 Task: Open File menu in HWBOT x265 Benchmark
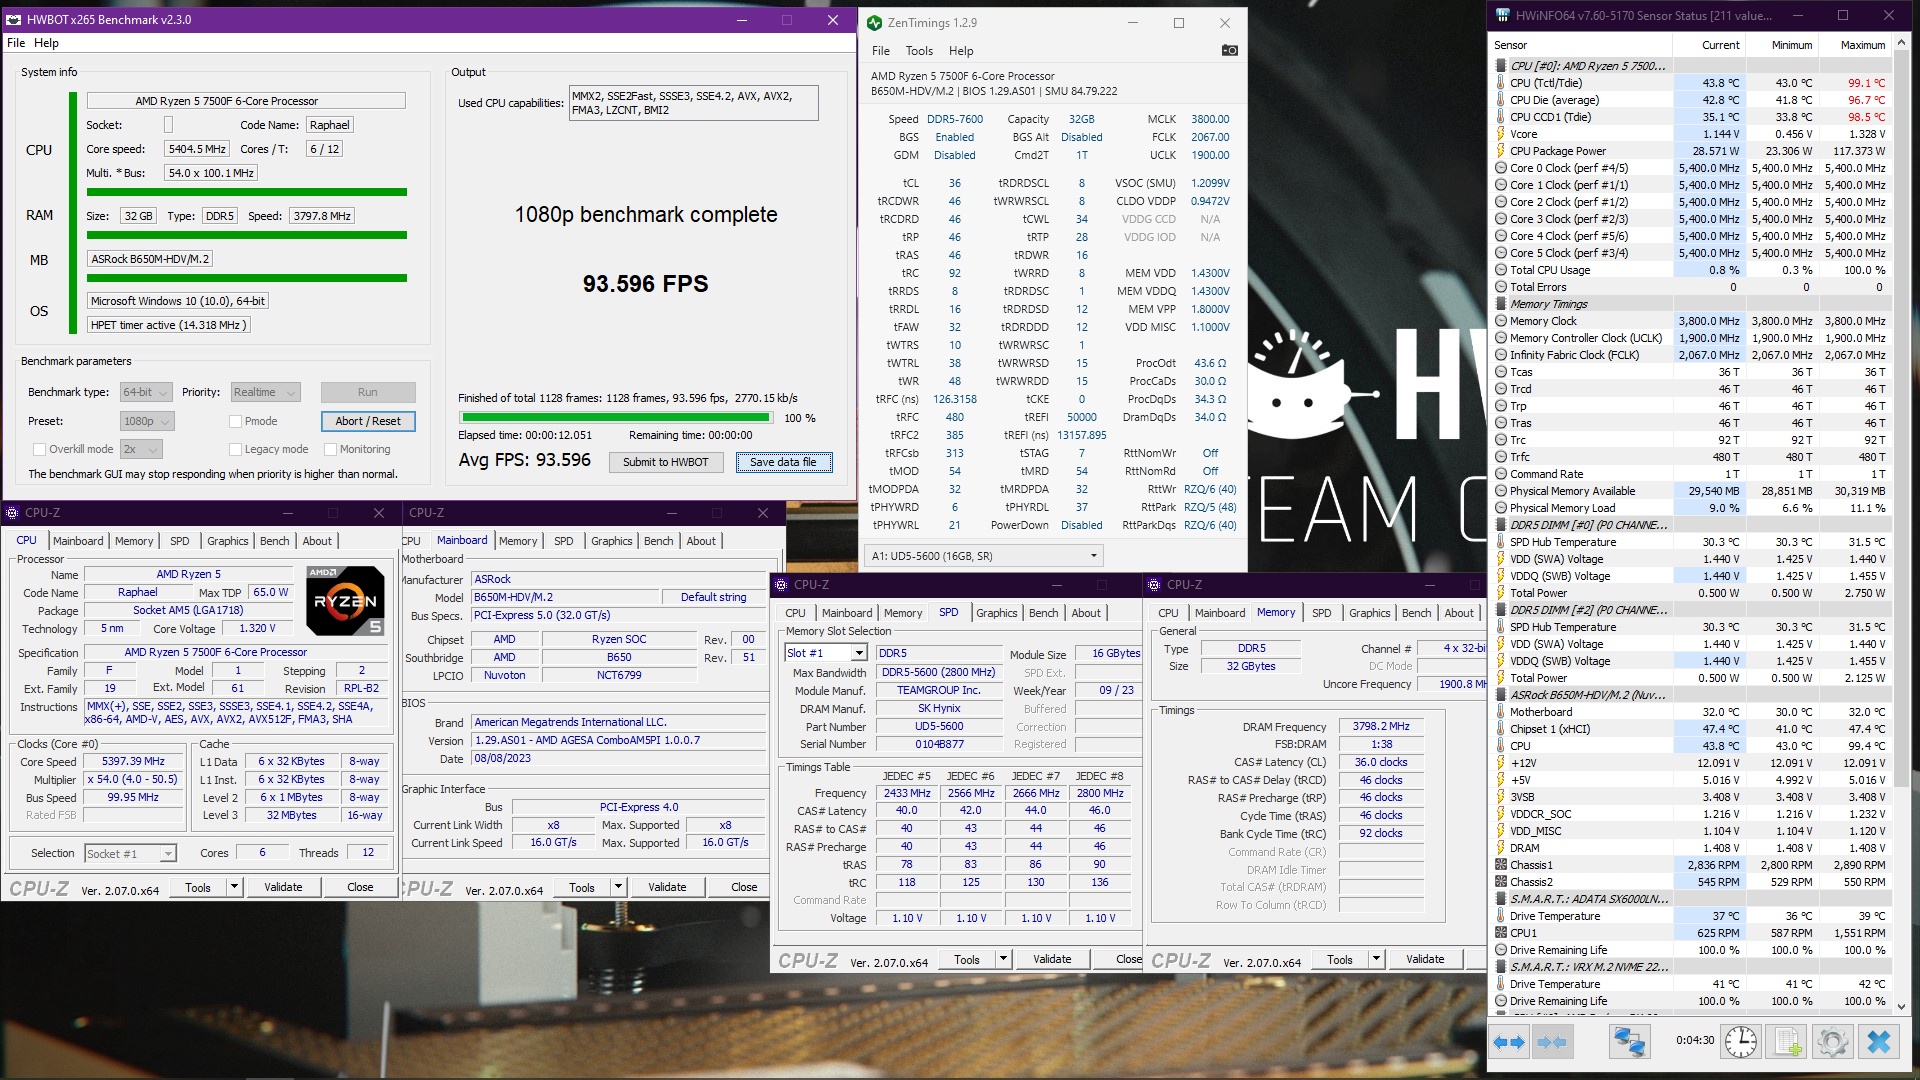coord(16,43)
